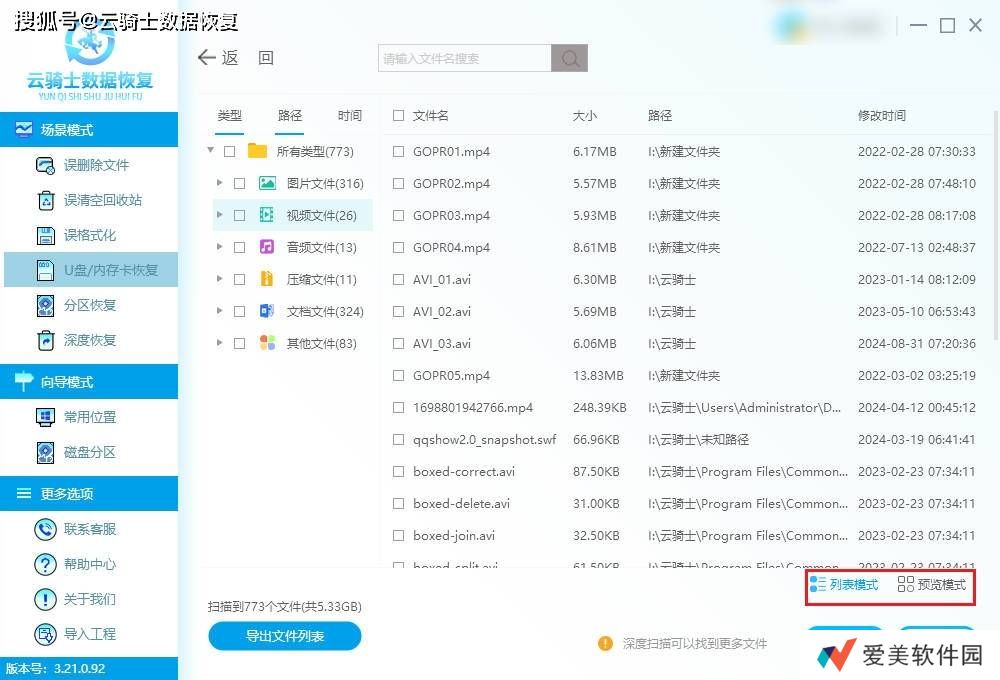Toggle the select-all checkbox beside 文件名
1000x680 pixels.
399,116
